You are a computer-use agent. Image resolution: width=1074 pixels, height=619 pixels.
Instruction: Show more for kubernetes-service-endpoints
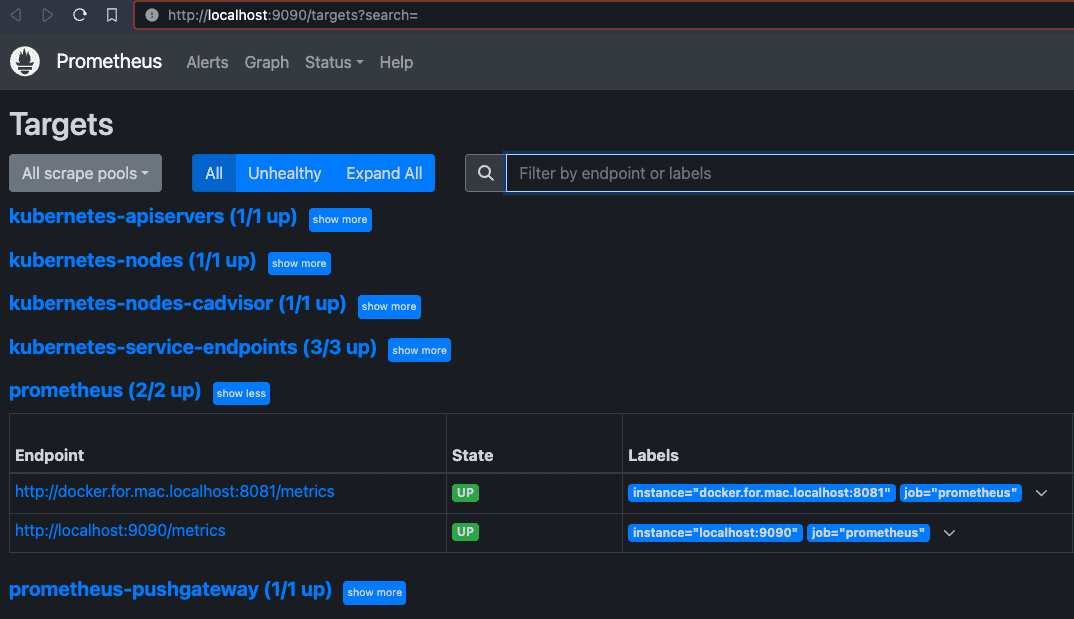click(x=419, y=350)
